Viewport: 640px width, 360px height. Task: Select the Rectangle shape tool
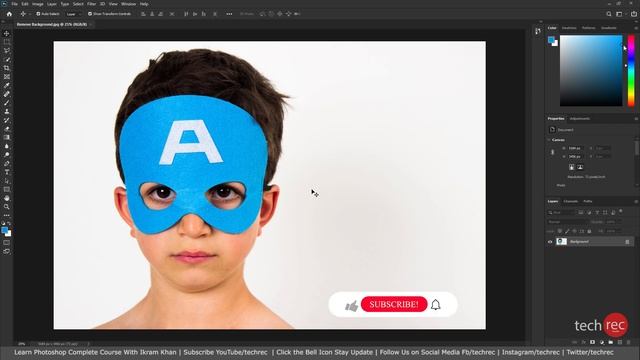pyautogui.click(x=7, y=190)
